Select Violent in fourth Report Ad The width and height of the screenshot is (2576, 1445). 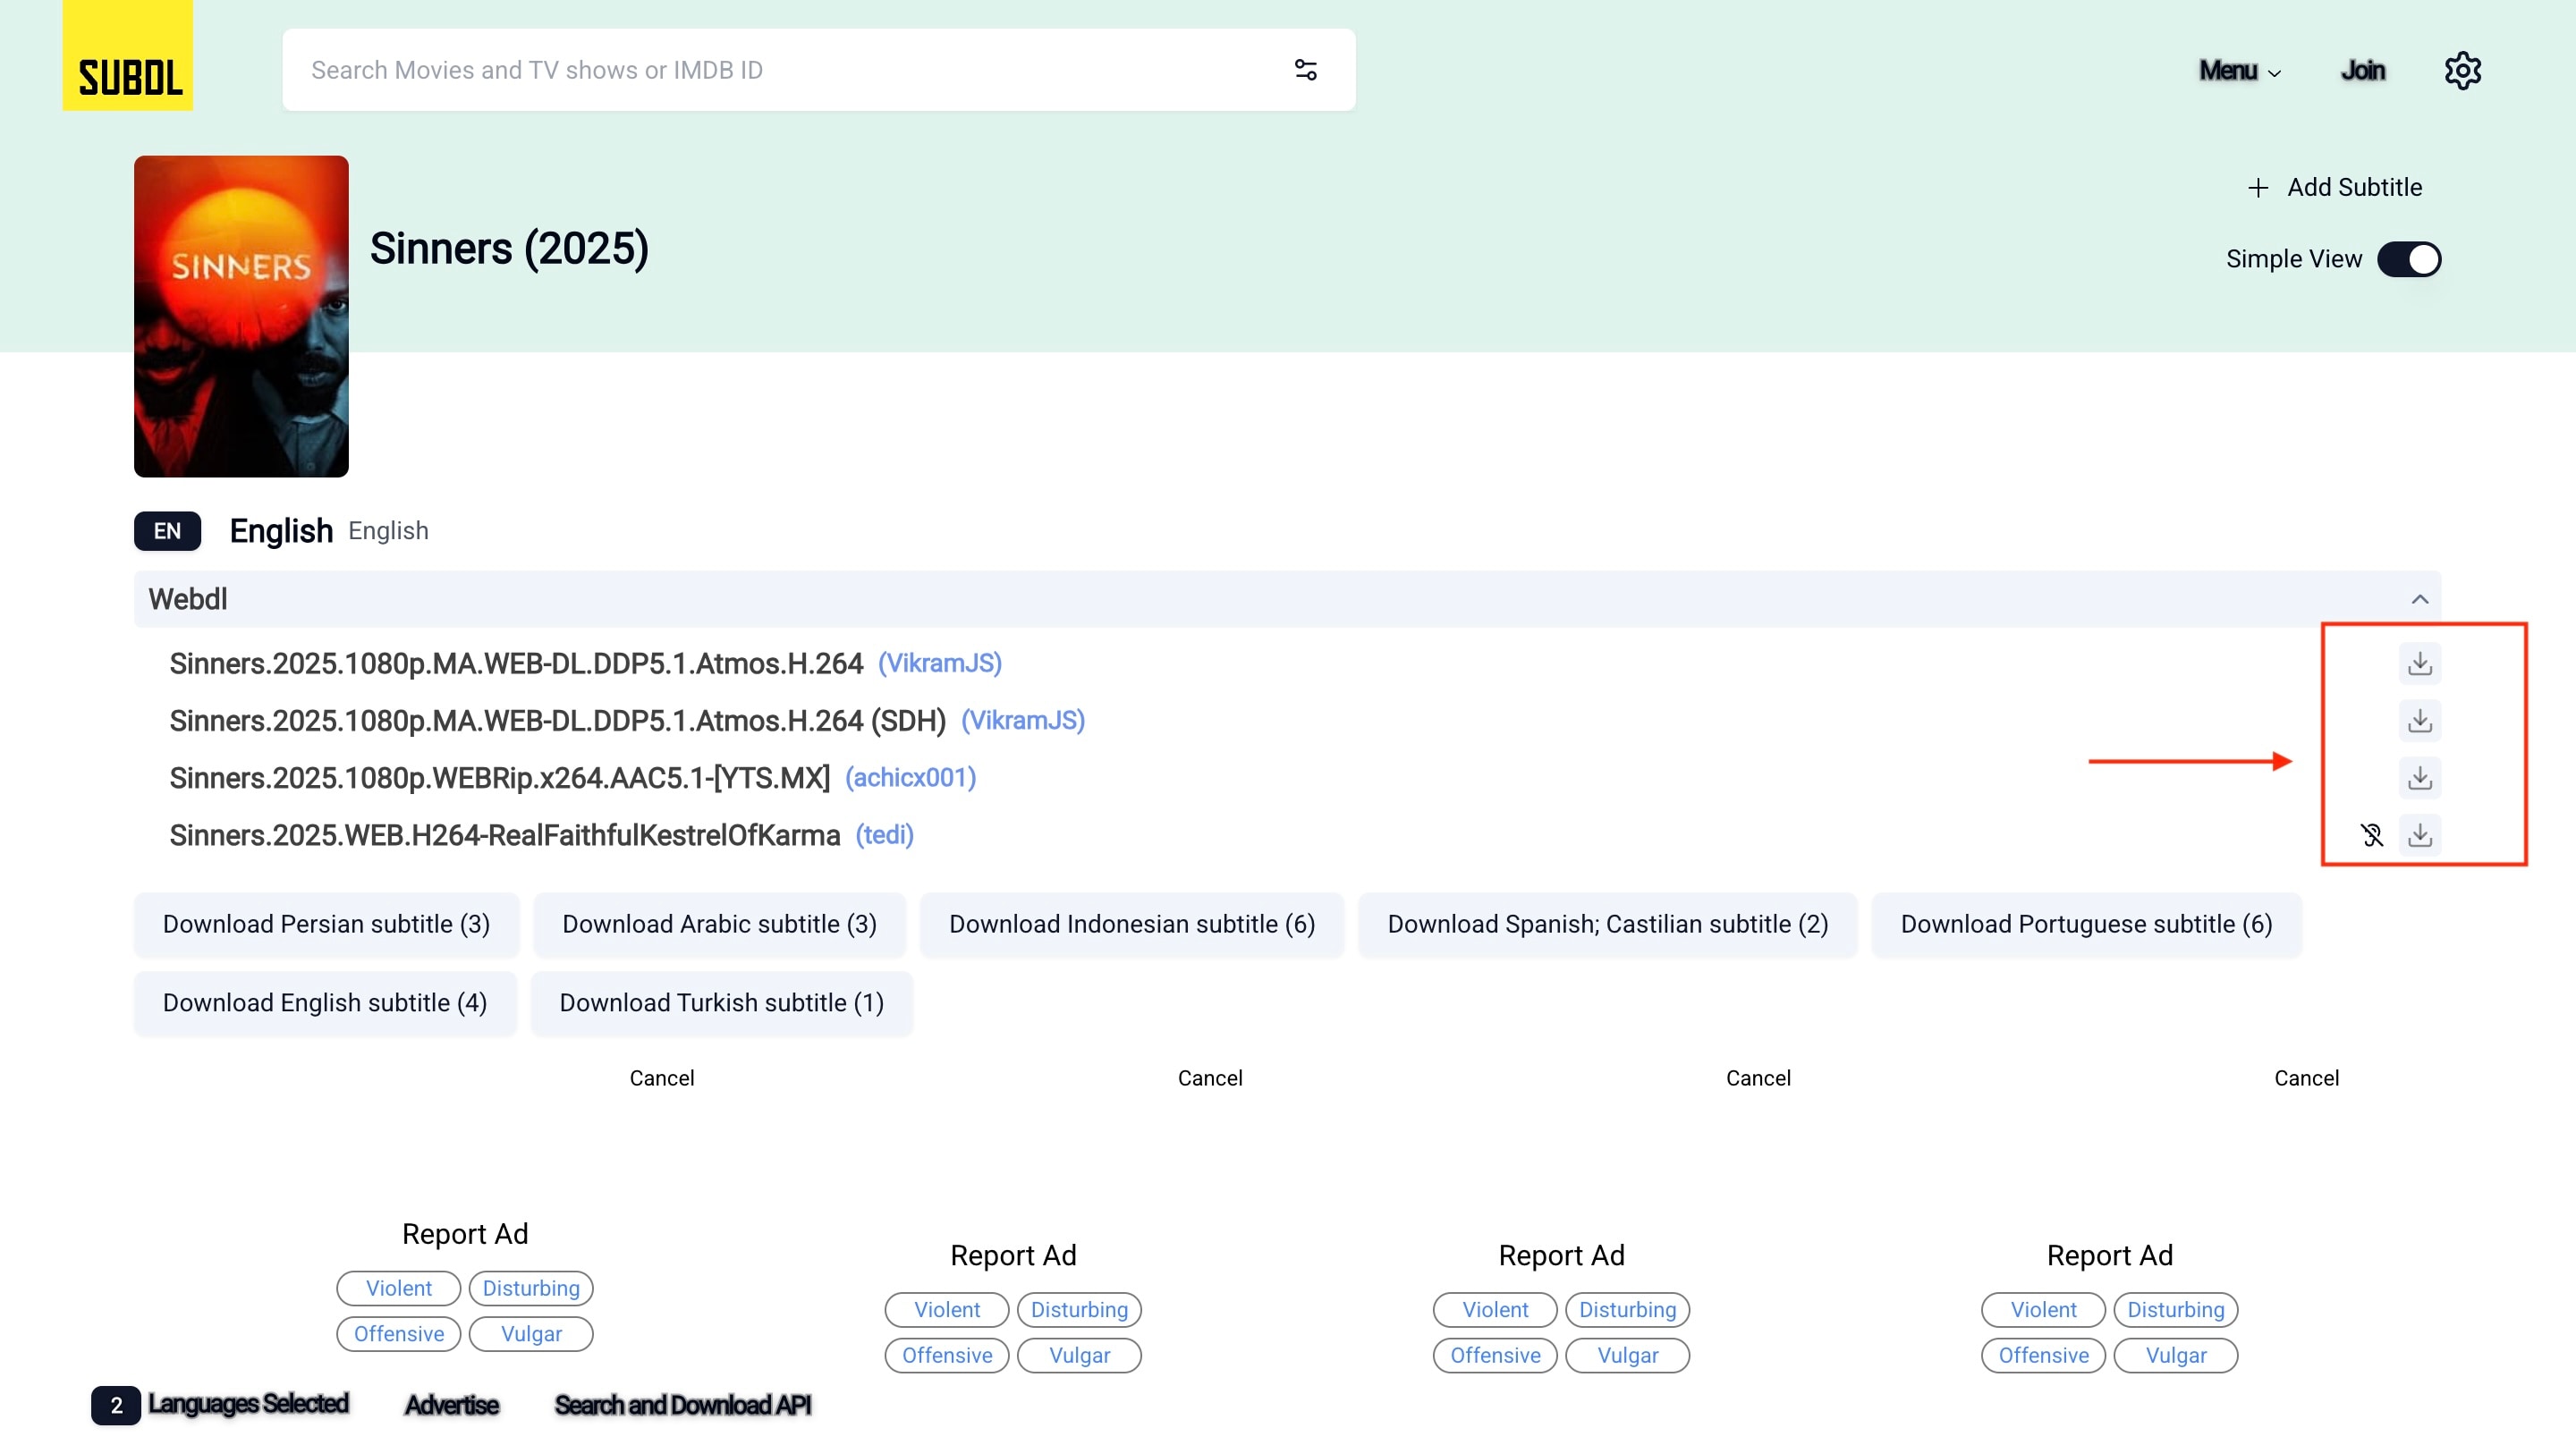[x=2043, y=1310]
